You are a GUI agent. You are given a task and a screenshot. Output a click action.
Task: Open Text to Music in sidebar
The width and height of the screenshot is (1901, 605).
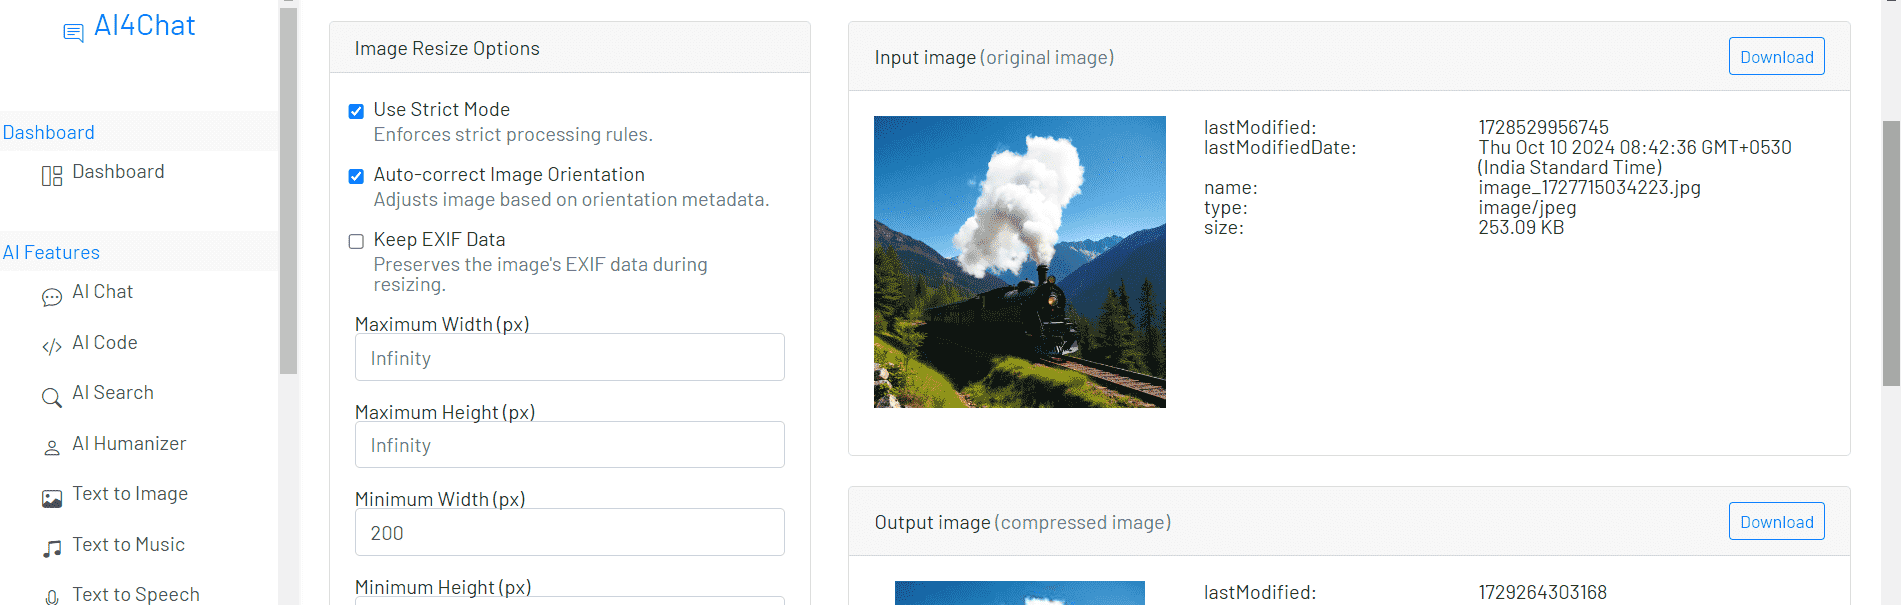128,545
